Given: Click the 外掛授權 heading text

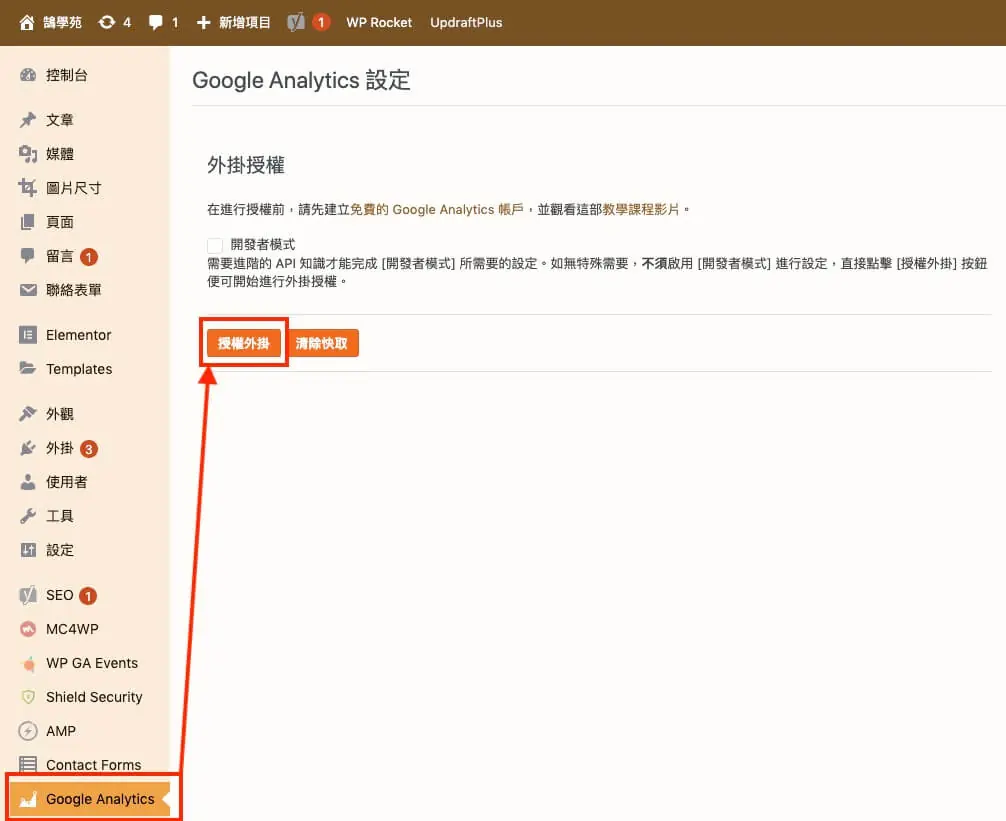Looking at the screenshot, I should tap(246, 165).
